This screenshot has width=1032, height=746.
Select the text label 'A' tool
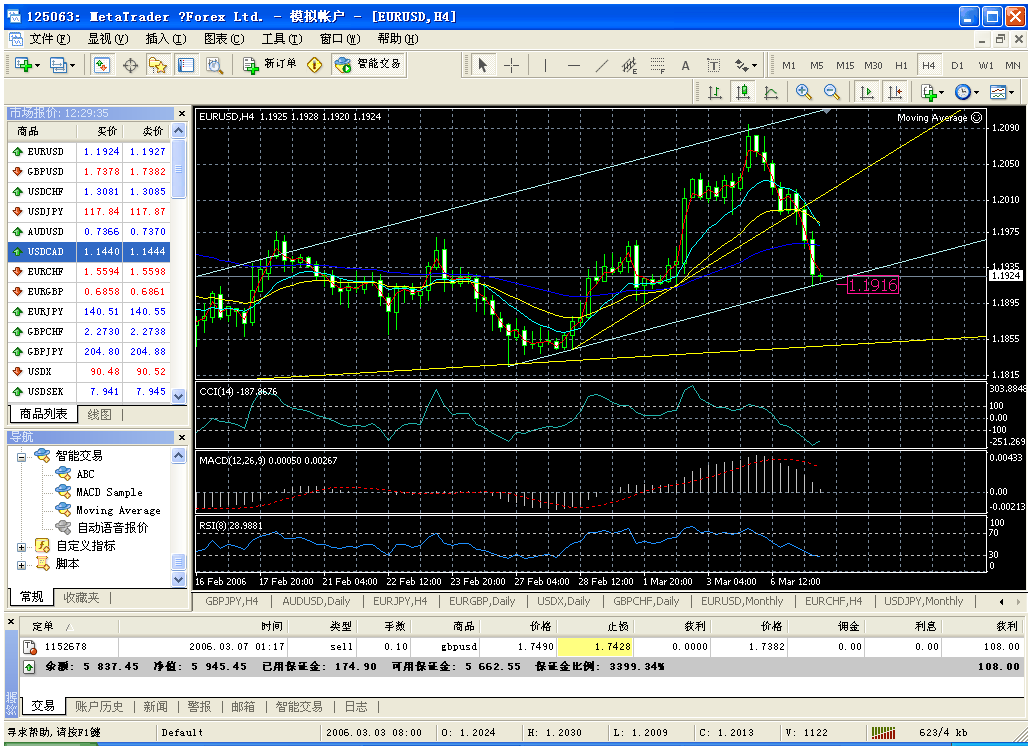(685, 65)
